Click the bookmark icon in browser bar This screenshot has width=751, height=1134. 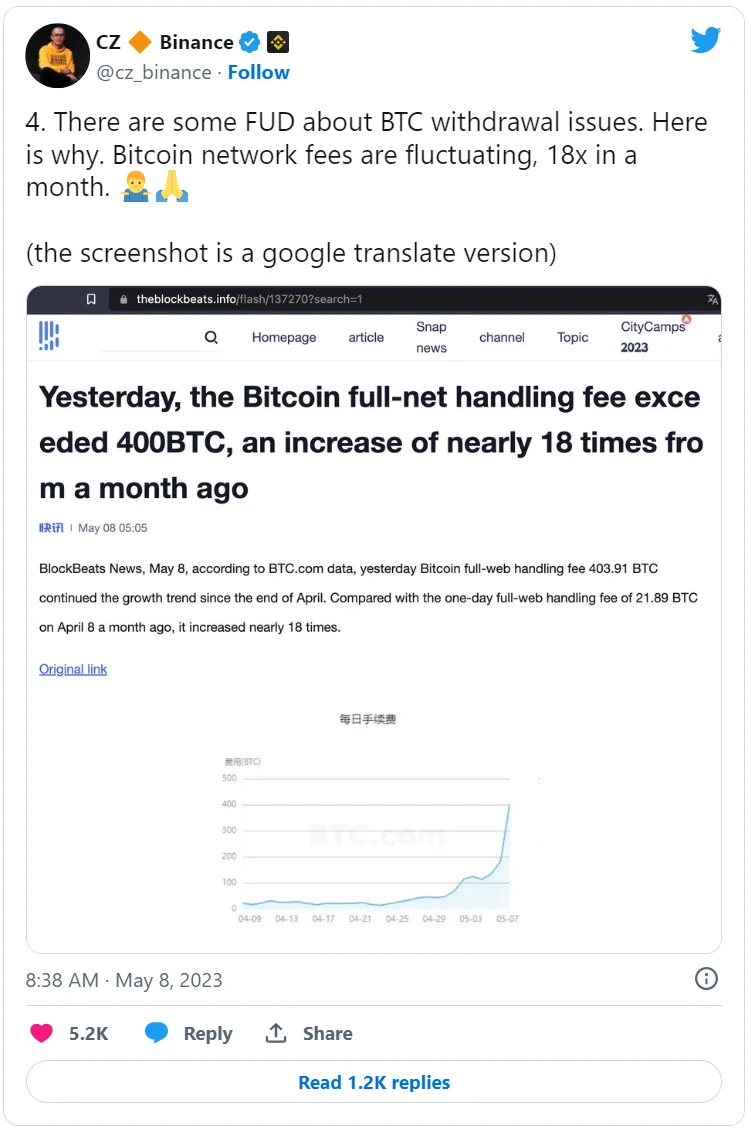(x=91, y=299)
